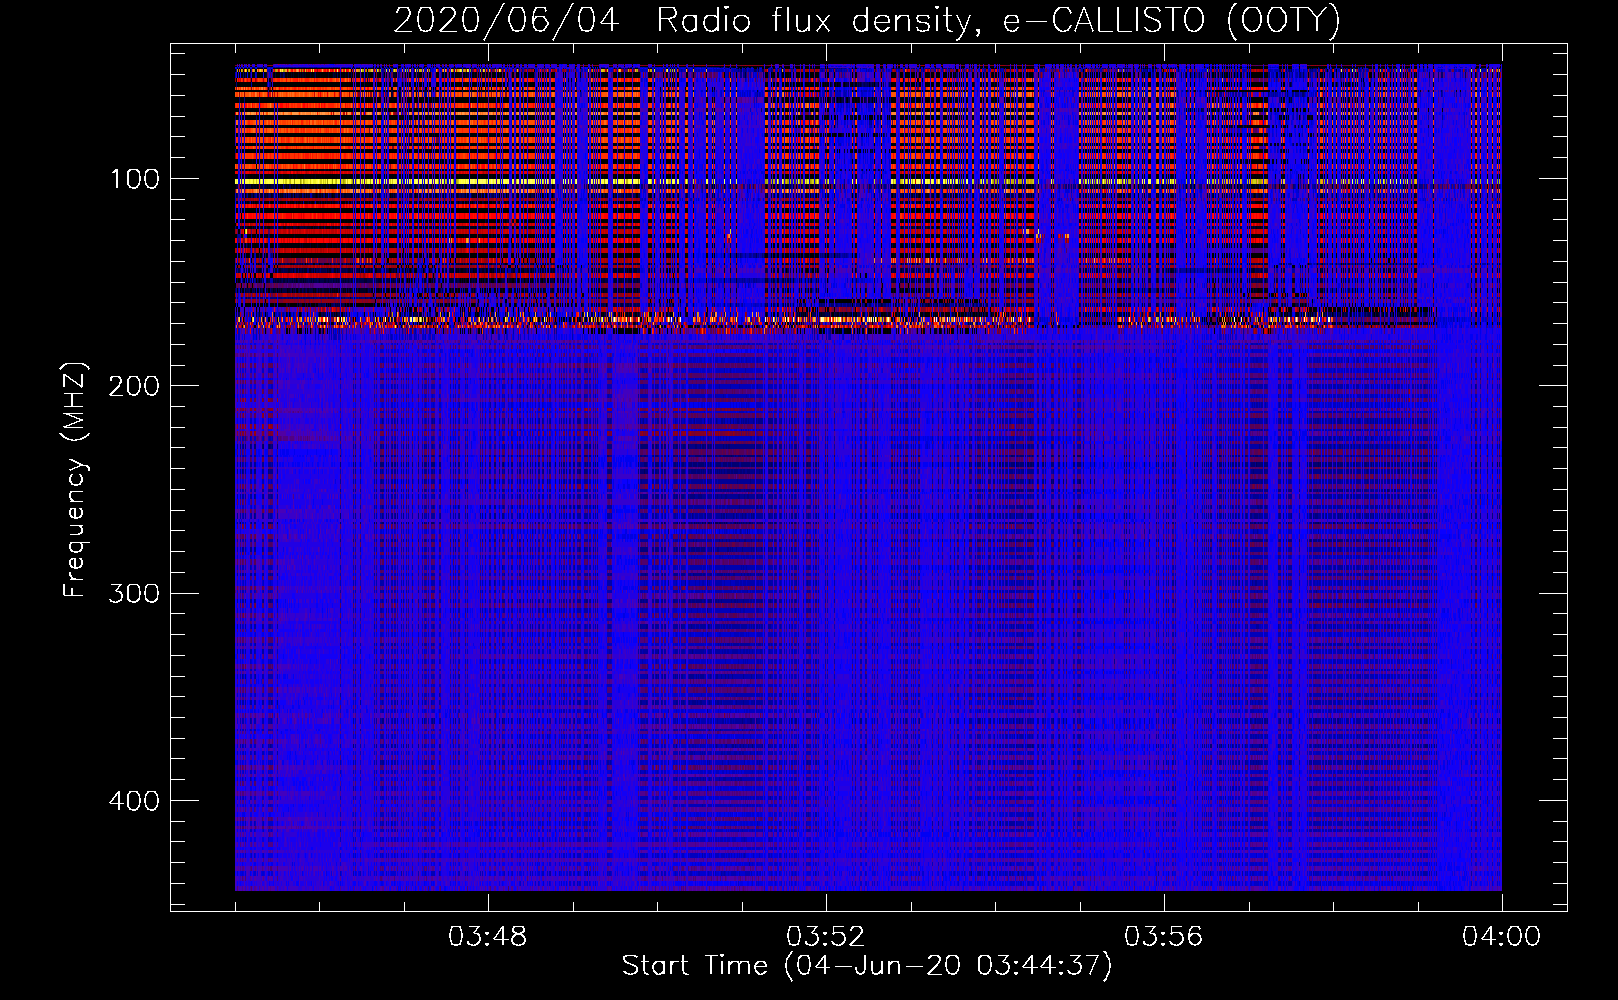Viewport: 1618px width, 1000px height.
Task: Click the 400 frequency tick label
Action: tap(134, 801)
